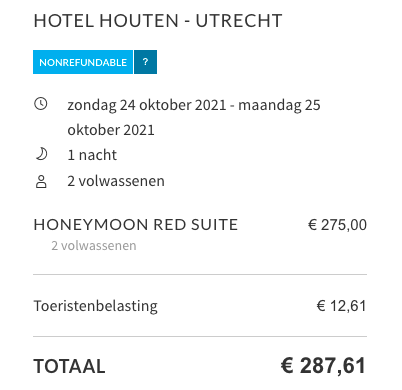This screenshot has width=402, height=390.
Task: Click the € 287,61 total amount
Action: (x=323, y=365)
